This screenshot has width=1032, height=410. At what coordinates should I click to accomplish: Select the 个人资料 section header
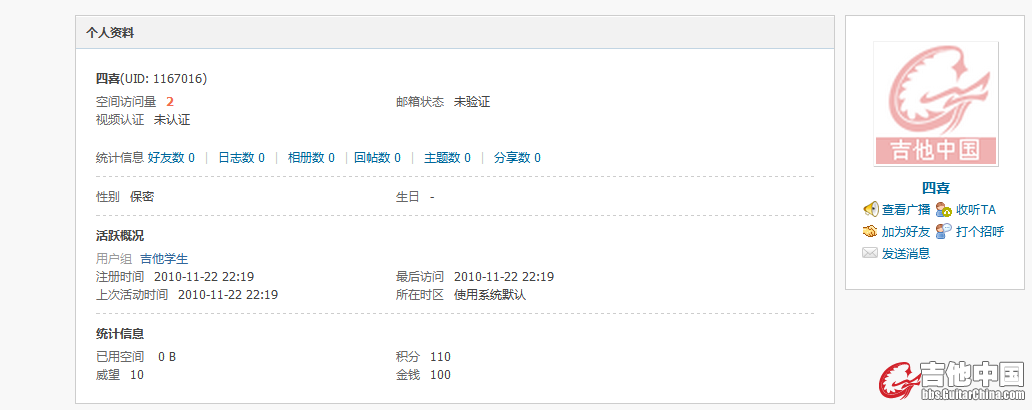click(x=111, y=33)
